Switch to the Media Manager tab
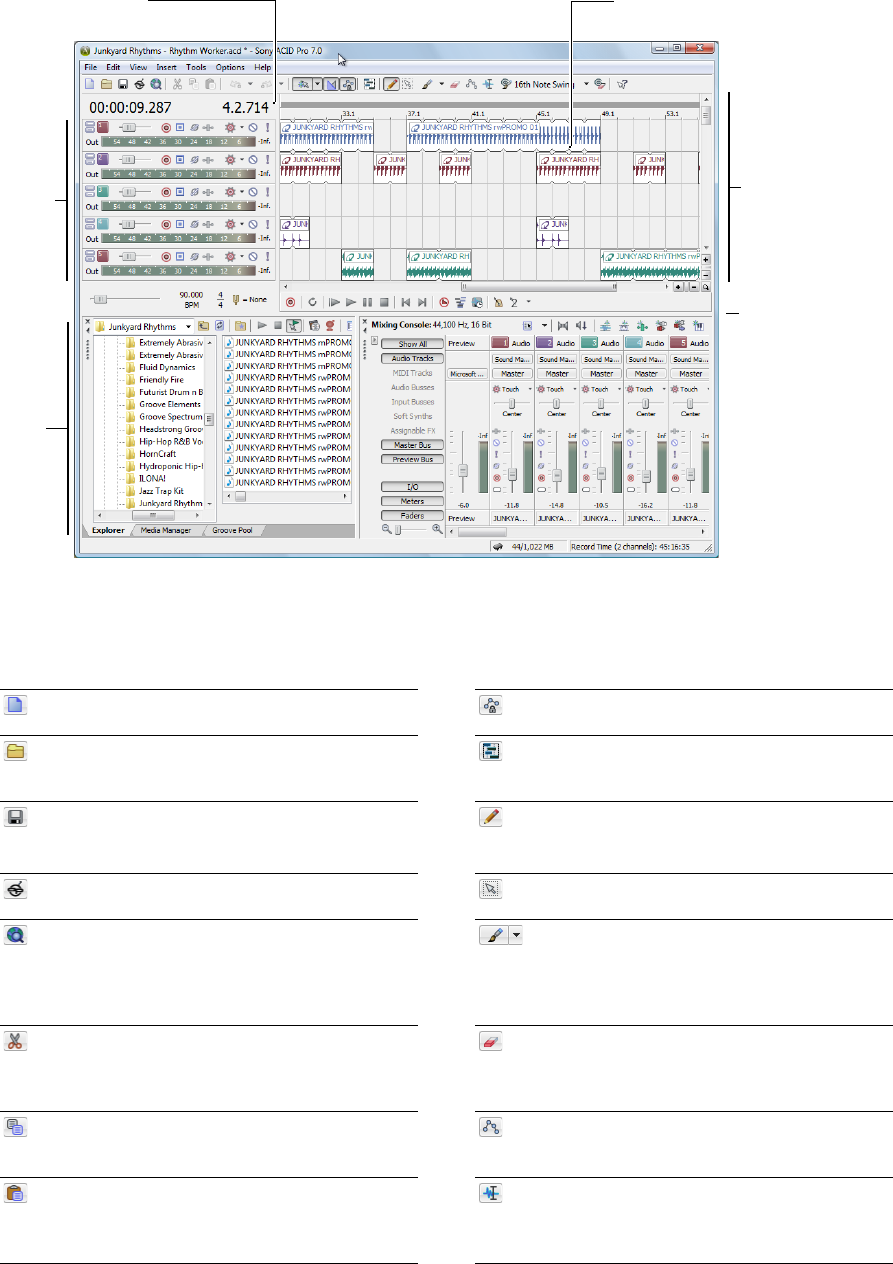The image size is (893, 1264). (x=167, y=531)
